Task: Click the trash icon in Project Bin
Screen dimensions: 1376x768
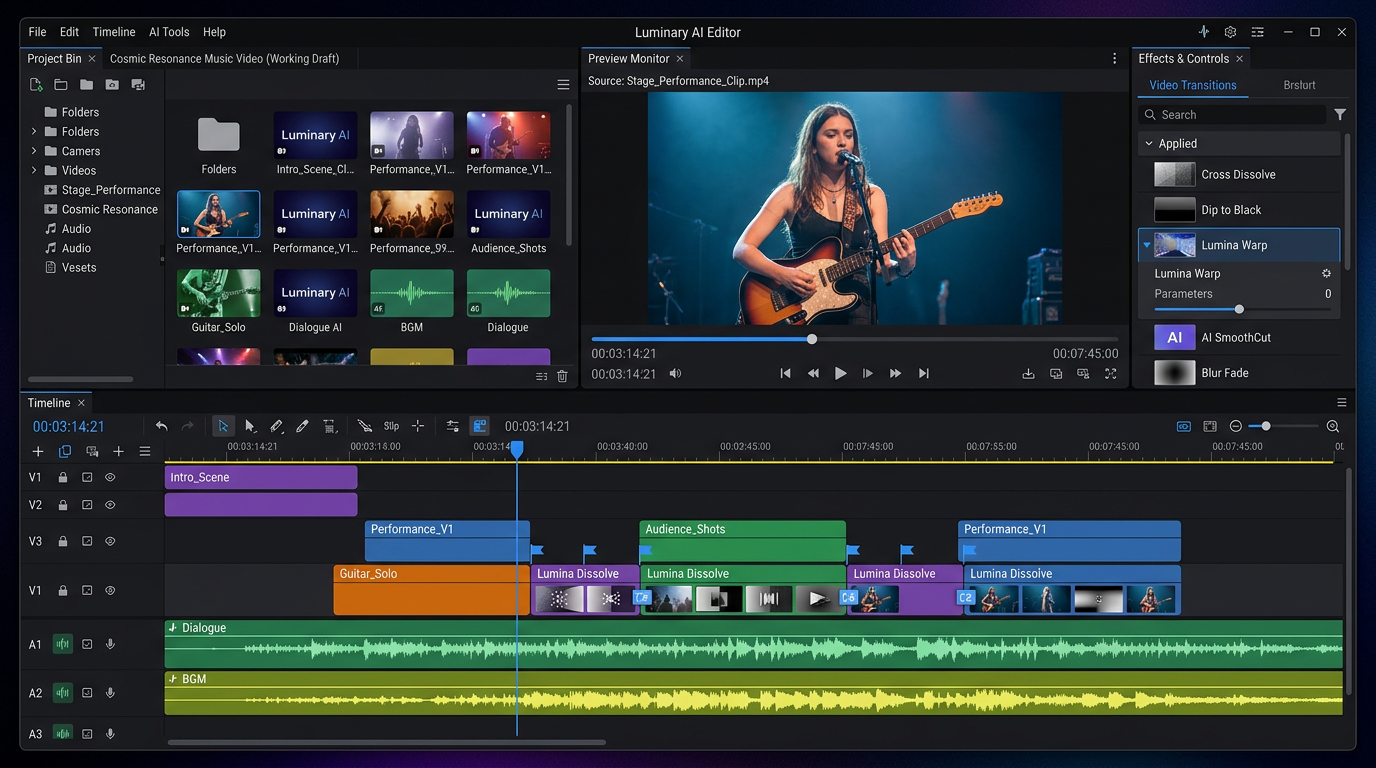Action: tap(562, 376)
